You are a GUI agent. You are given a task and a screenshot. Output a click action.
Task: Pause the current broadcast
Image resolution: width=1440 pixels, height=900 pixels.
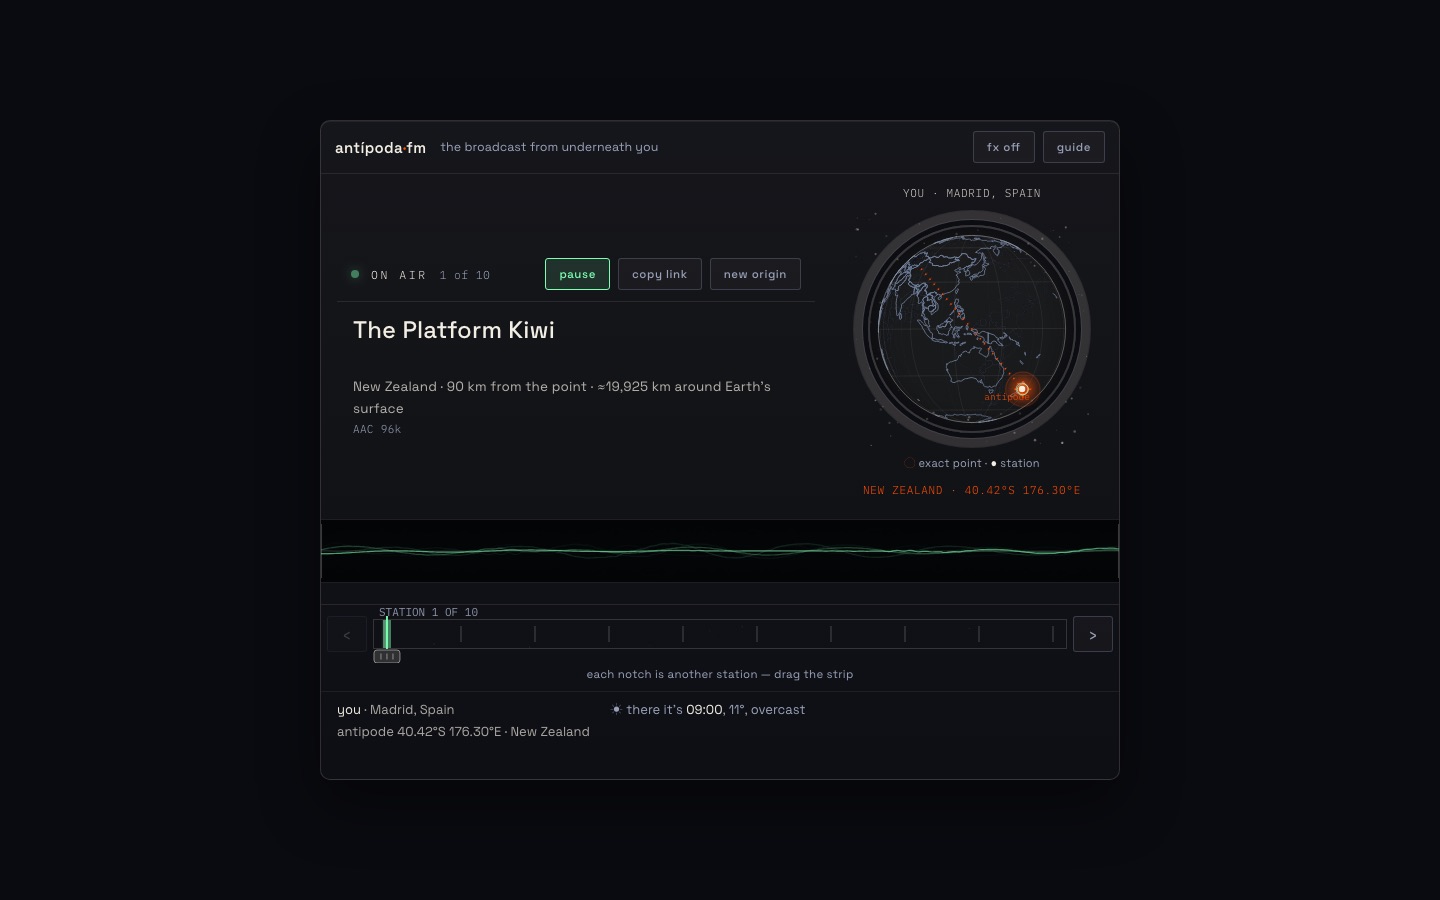(577, 274)
